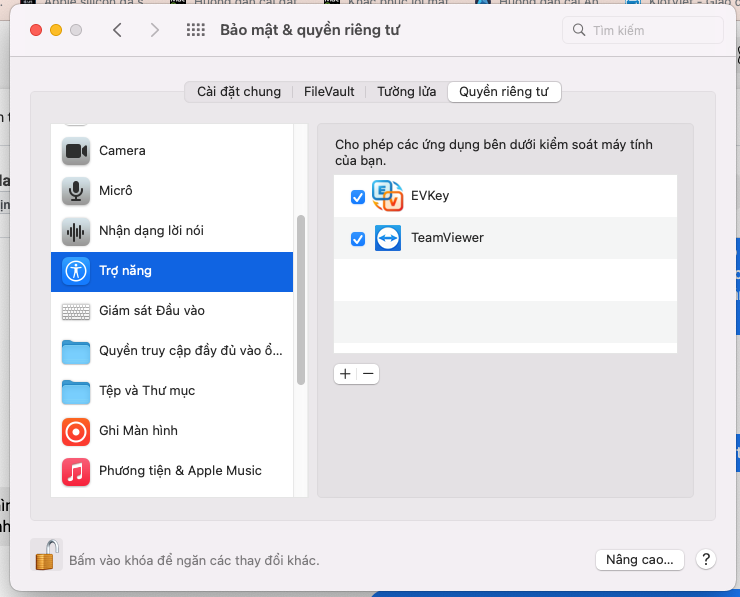The image size is (740, 597).
Task: Click the Bấm vào khóa để ngăn text
Action: tap(194, 560)
